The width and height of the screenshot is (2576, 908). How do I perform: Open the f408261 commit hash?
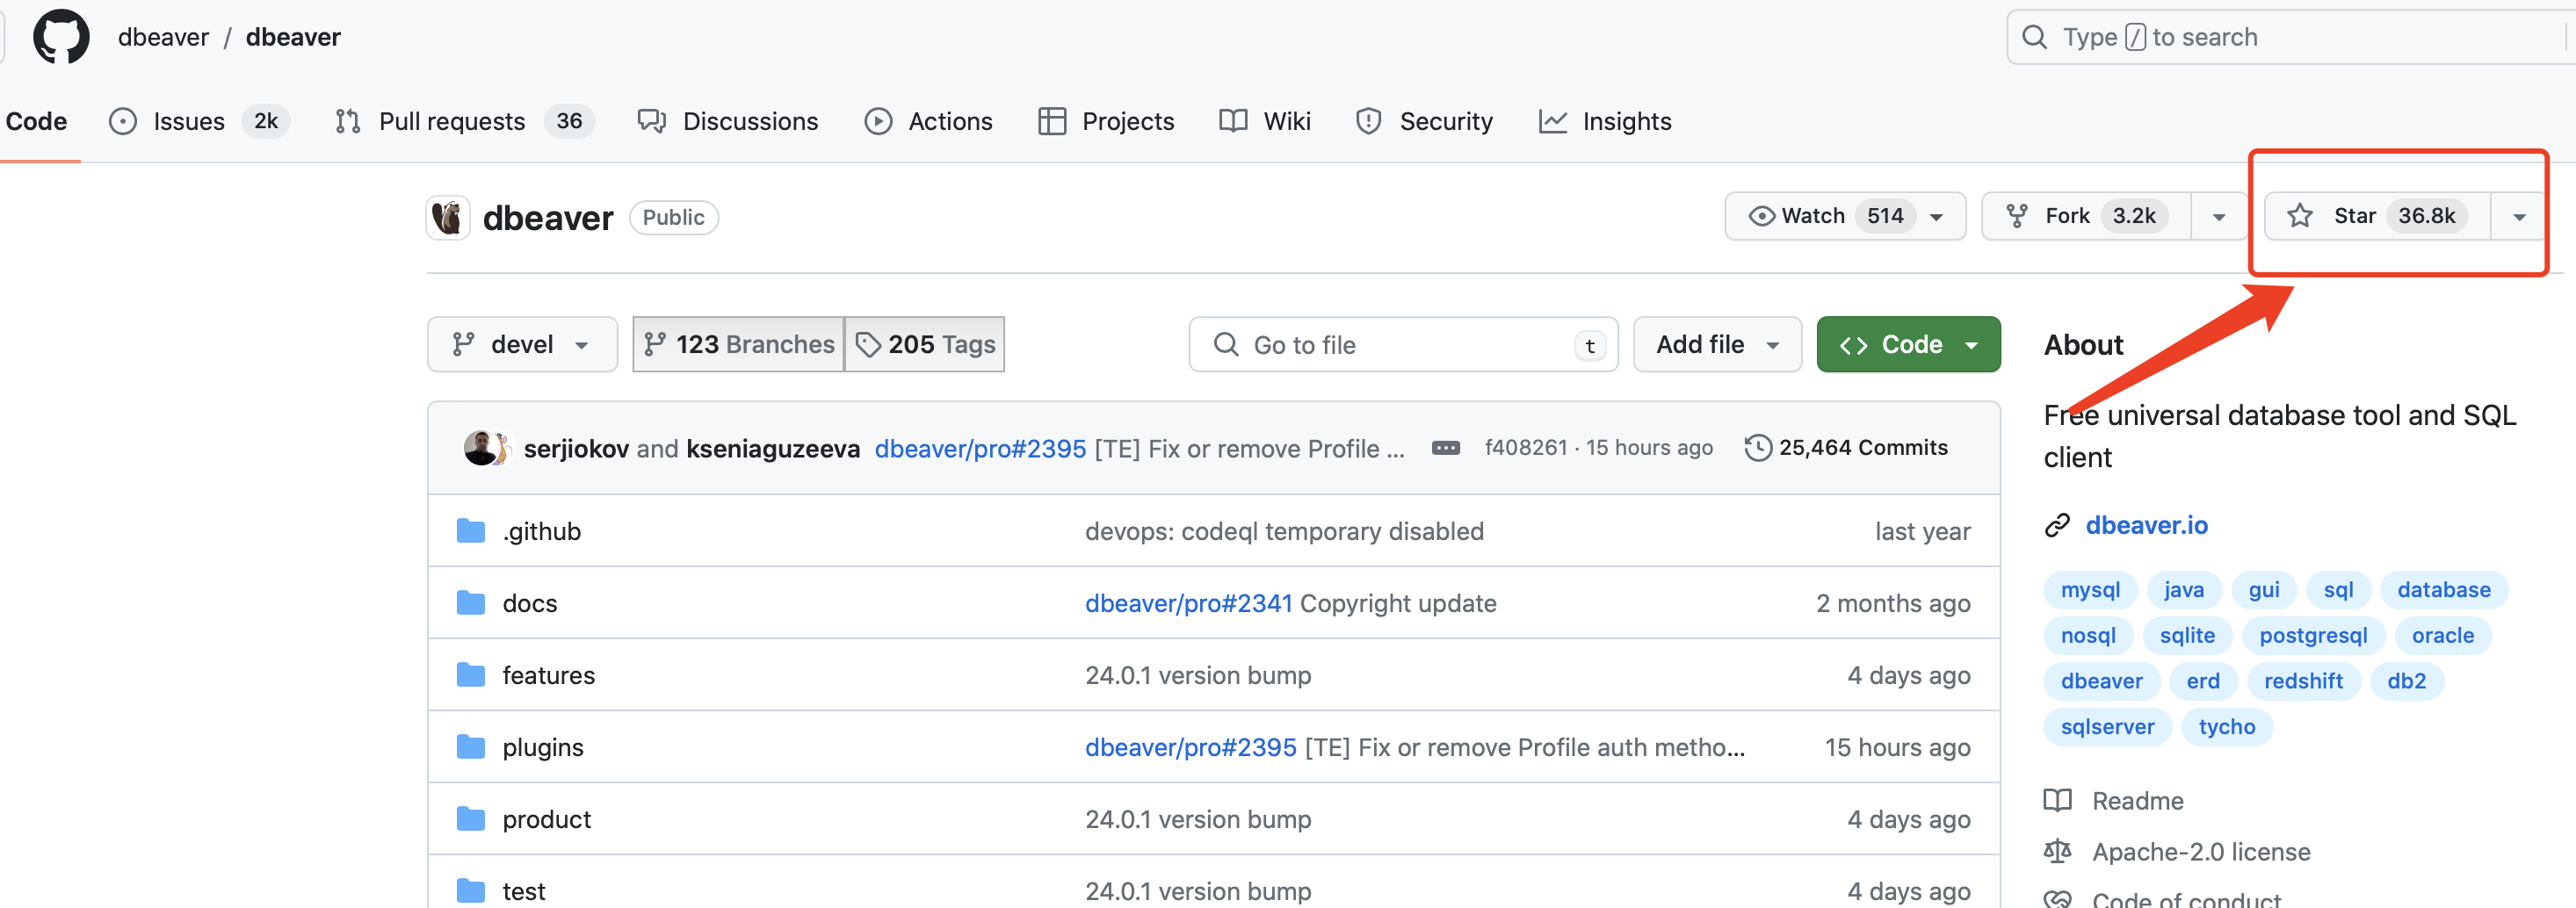pos(1525,447)
